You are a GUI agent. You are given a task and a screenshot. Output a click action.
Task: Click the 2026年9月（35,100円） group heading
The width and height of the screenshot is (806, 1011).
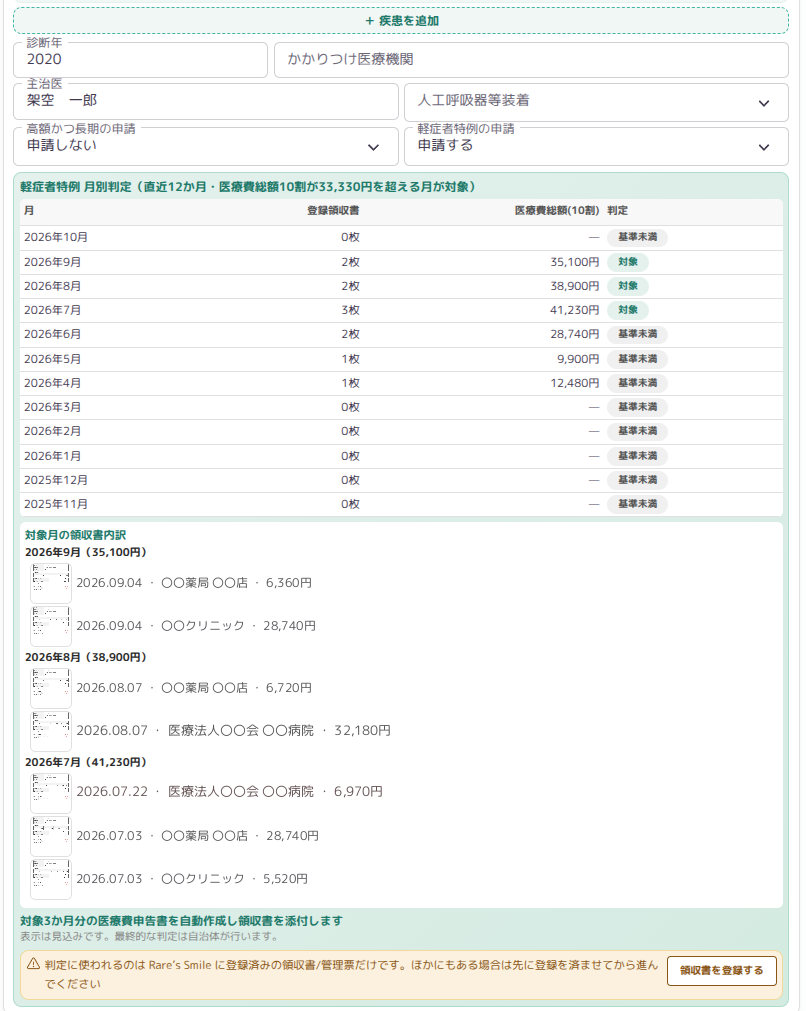(x=86, y=553)
